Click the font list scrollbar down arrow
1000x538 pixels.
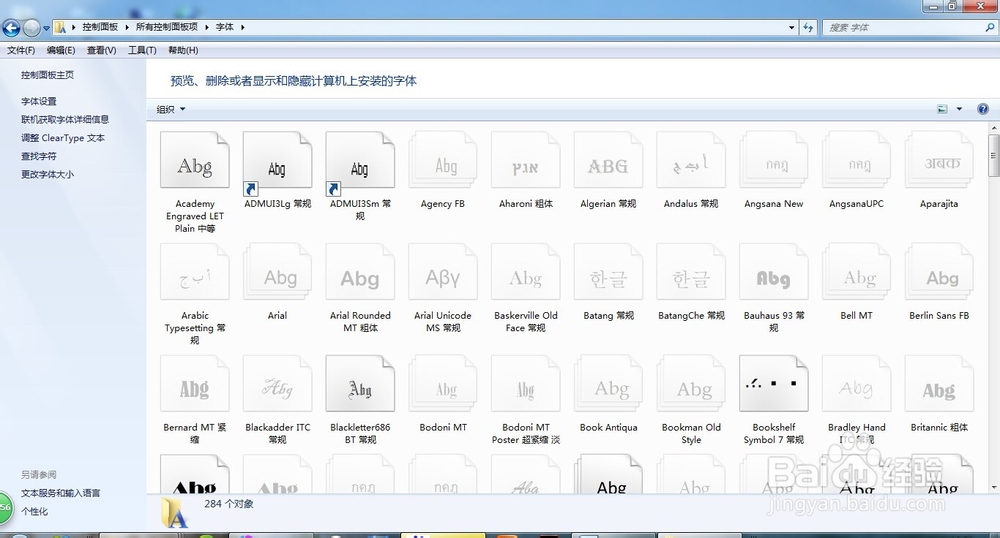(x=994, y=488)
